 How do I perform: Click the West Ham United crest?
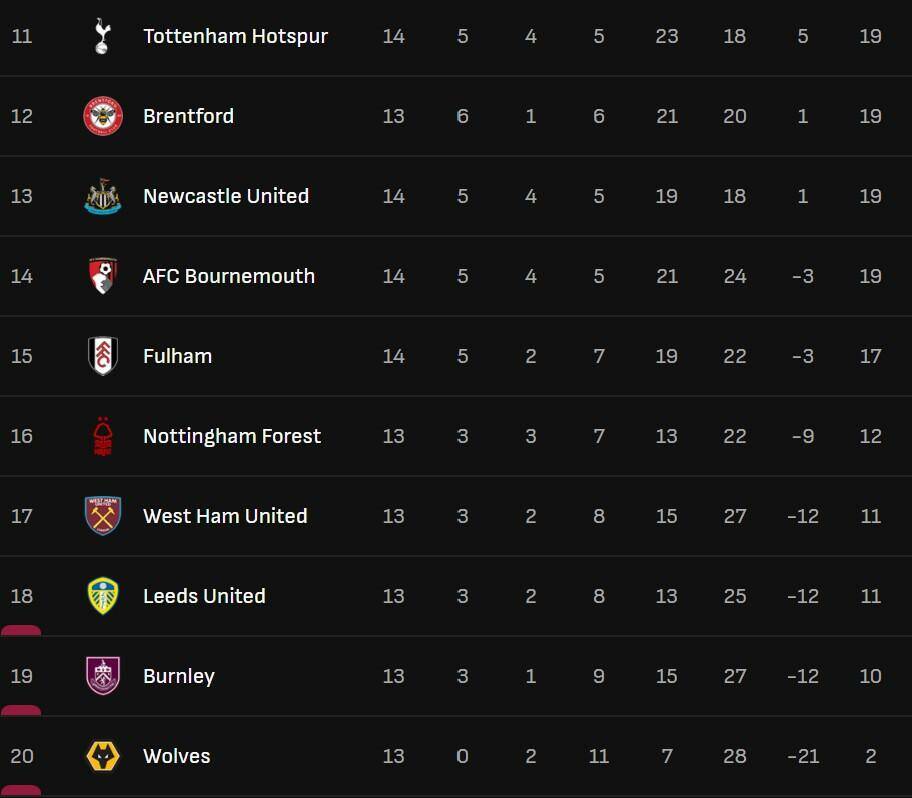(102, 516)
